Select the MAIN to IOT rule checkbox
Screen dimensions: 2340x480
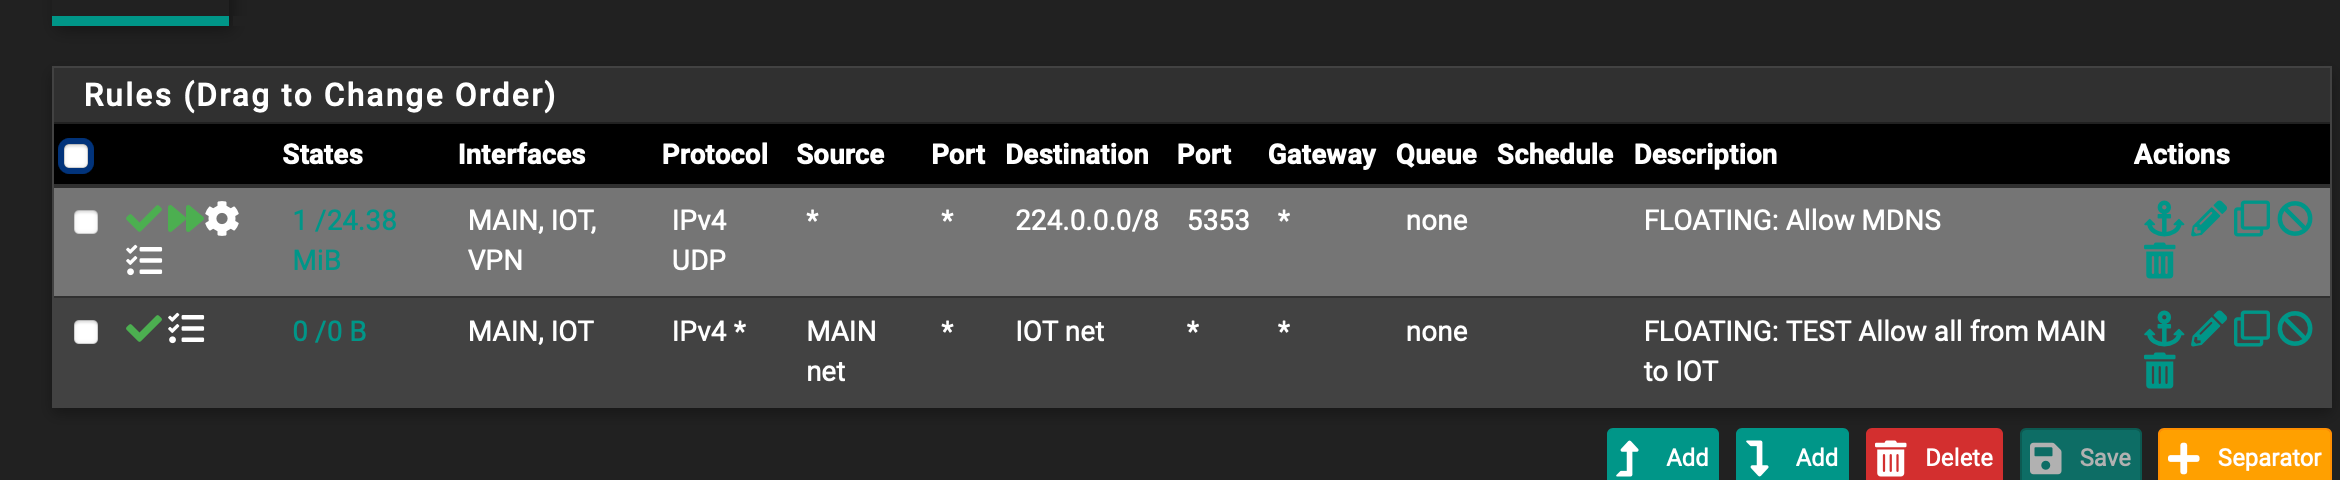click(x=86, y=332)
